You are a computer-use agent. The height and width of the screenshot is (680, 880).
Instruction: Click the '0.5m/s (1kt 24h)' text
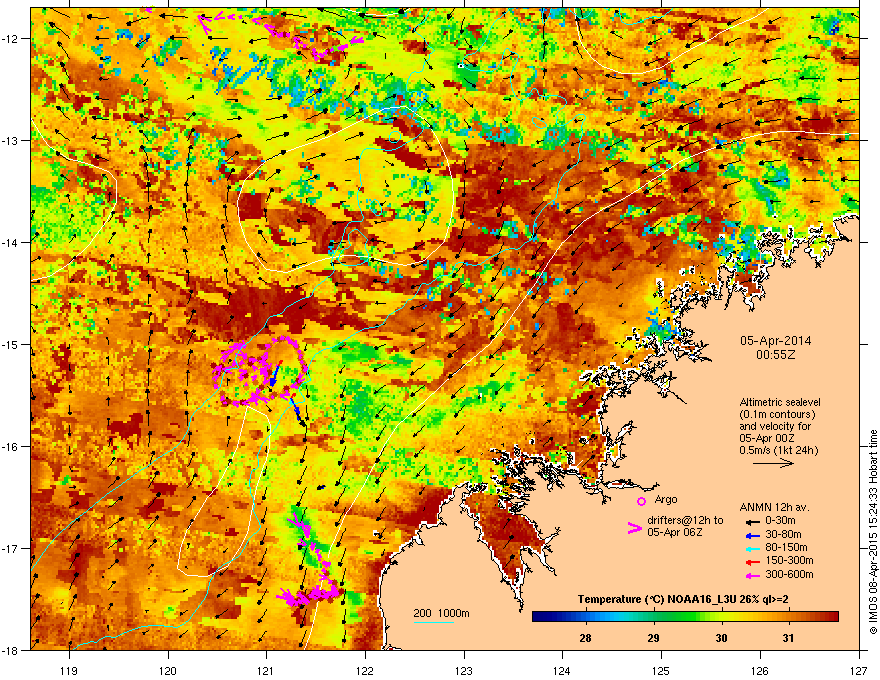click(778, 450)
